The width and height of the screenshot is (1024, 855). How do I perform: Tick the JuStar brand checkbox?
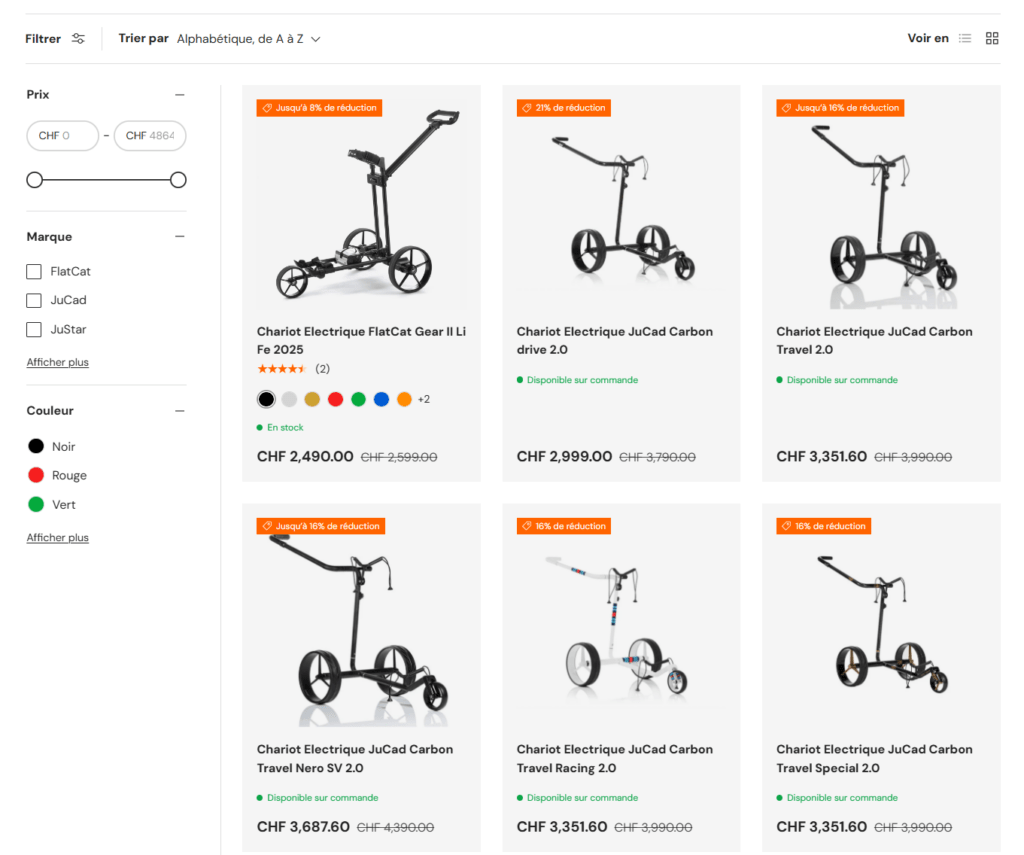tap(34, 329)
